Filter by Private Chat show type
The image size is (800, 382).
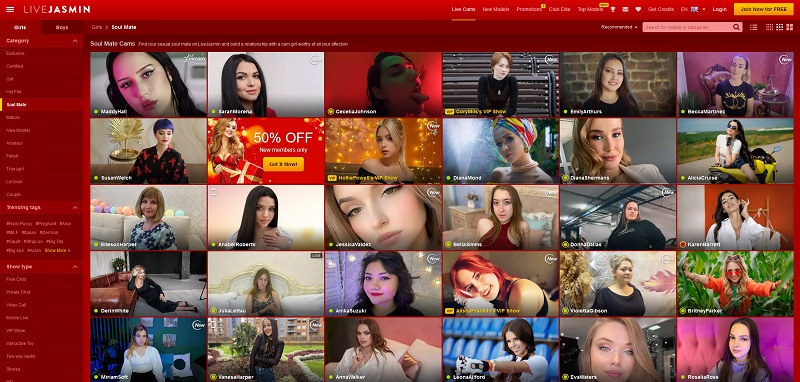18,292
